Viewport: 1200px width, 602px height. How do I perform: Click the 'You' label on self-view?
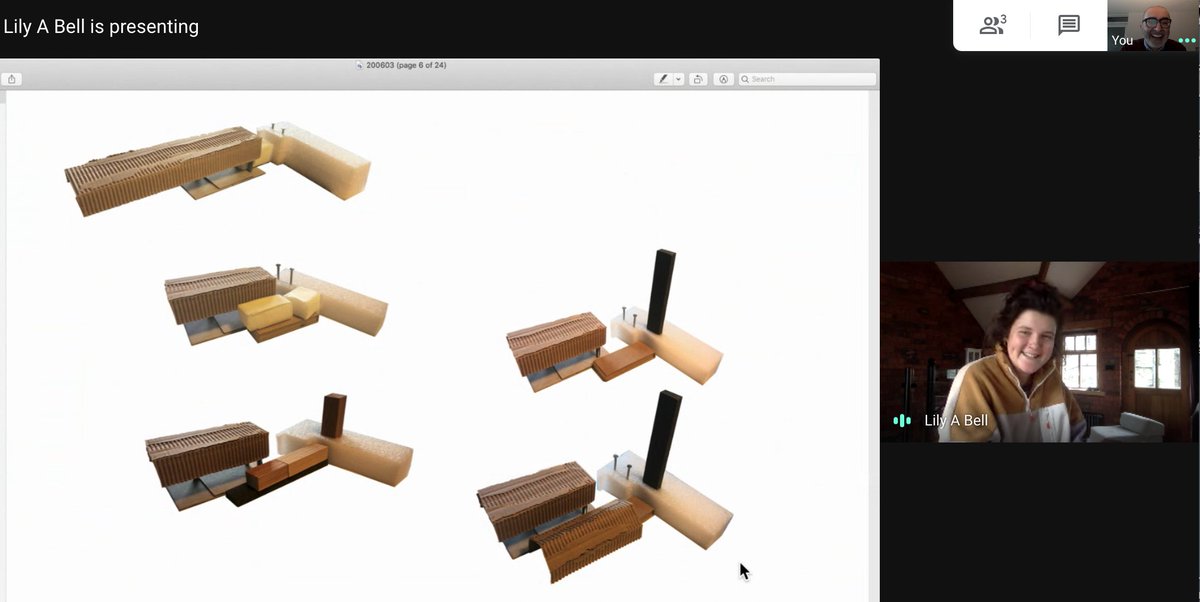click(1122, 41)
